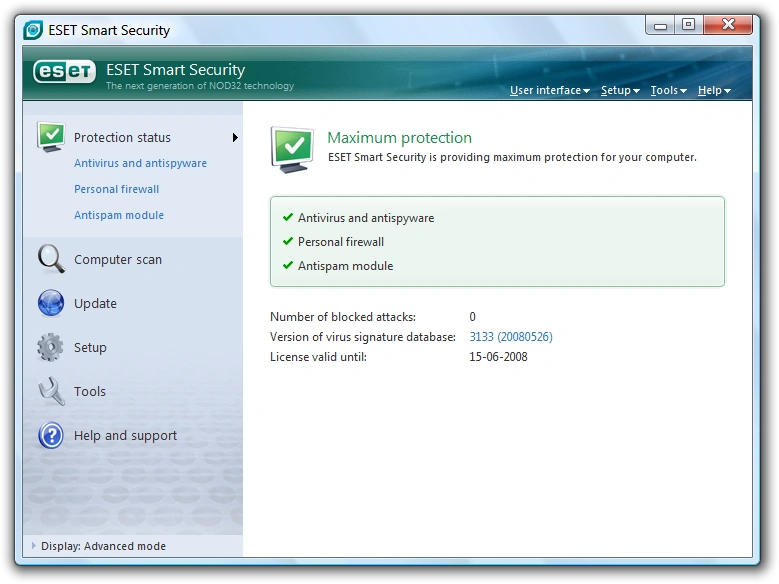Click the ESET logo in header

(x=64, y=72)
